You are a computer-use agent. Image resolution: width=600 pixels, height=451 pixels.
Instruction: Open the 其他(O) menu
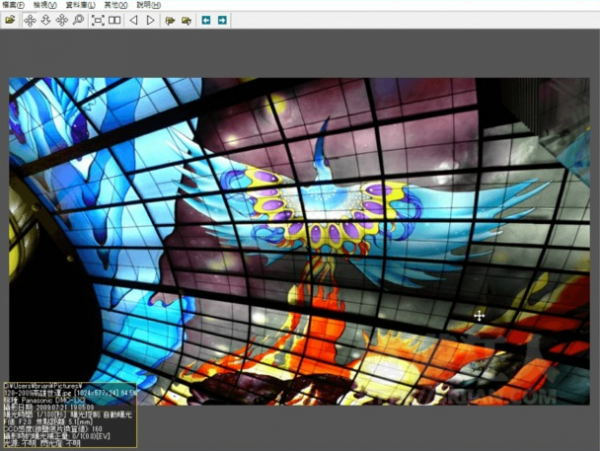click(118, 5)
